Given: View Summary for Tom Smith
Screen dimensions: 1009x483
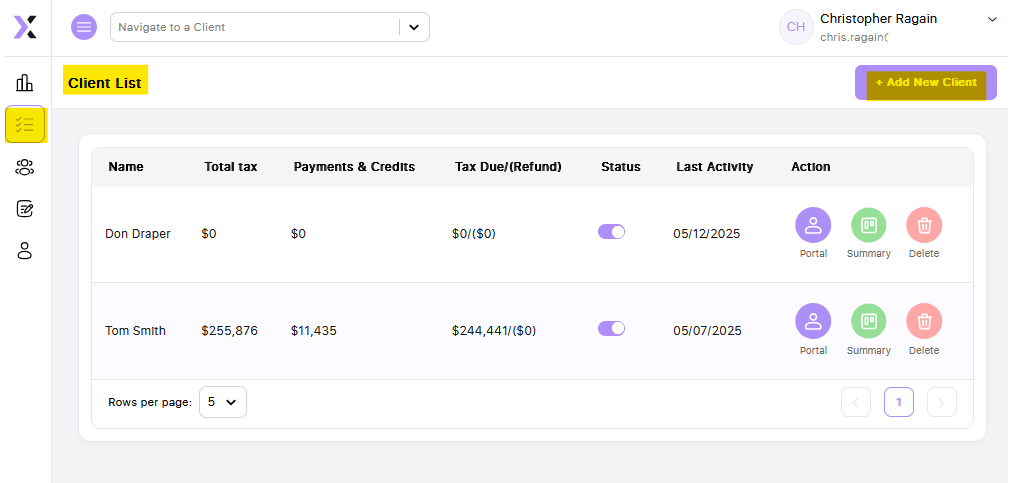Looking at the screenshot, I should 869,322.
